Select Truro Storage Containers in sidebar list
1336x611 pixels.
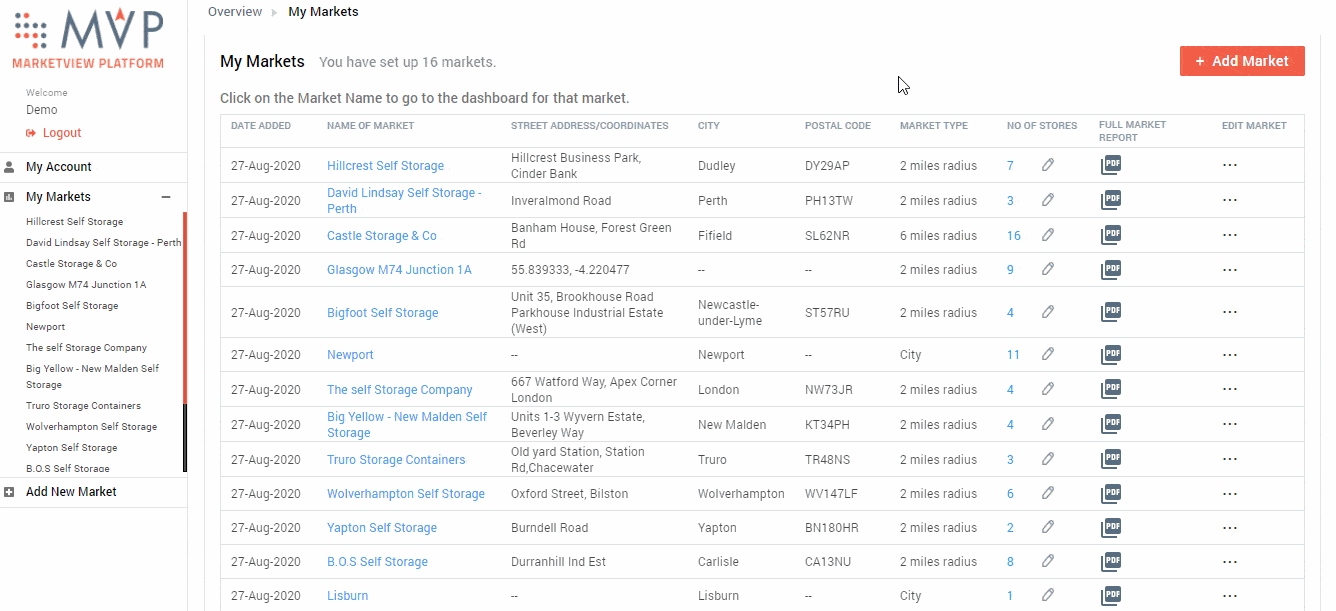tap(84, 406)
